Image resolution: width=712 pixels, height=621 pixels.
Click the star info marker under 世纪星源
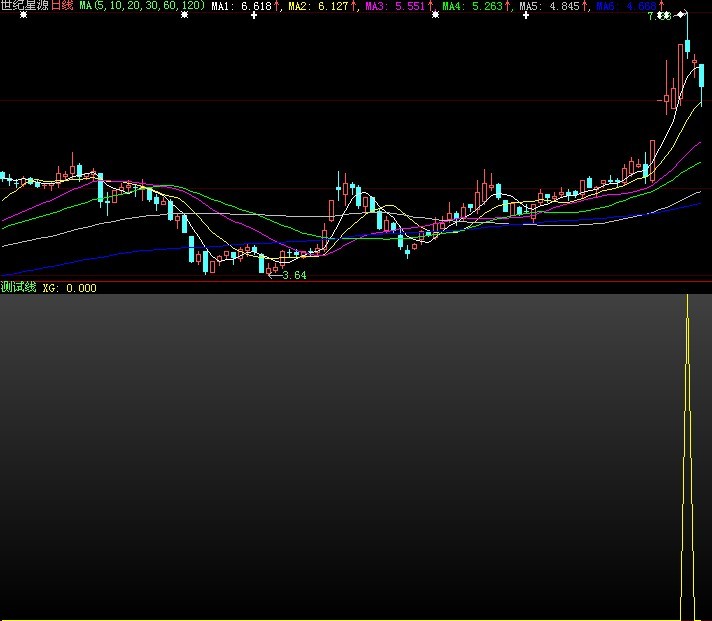point(24,15)
